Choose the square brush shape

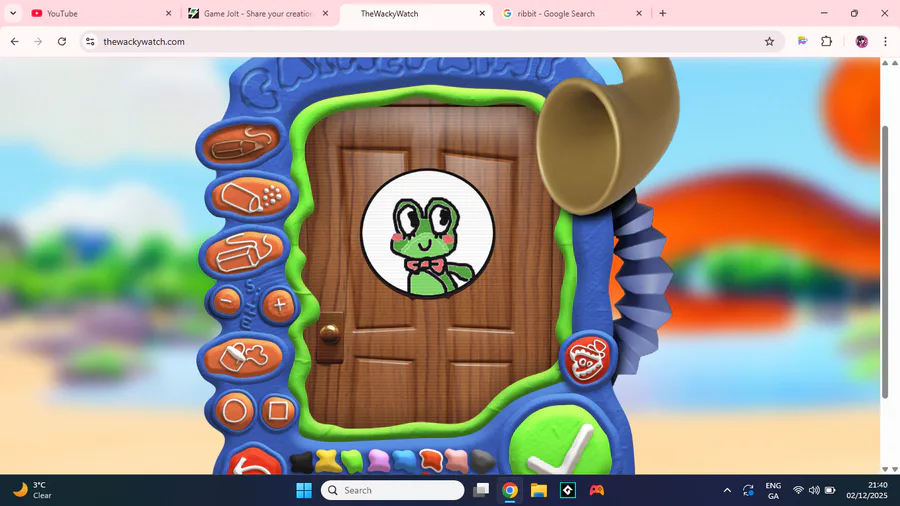(278, 411)
